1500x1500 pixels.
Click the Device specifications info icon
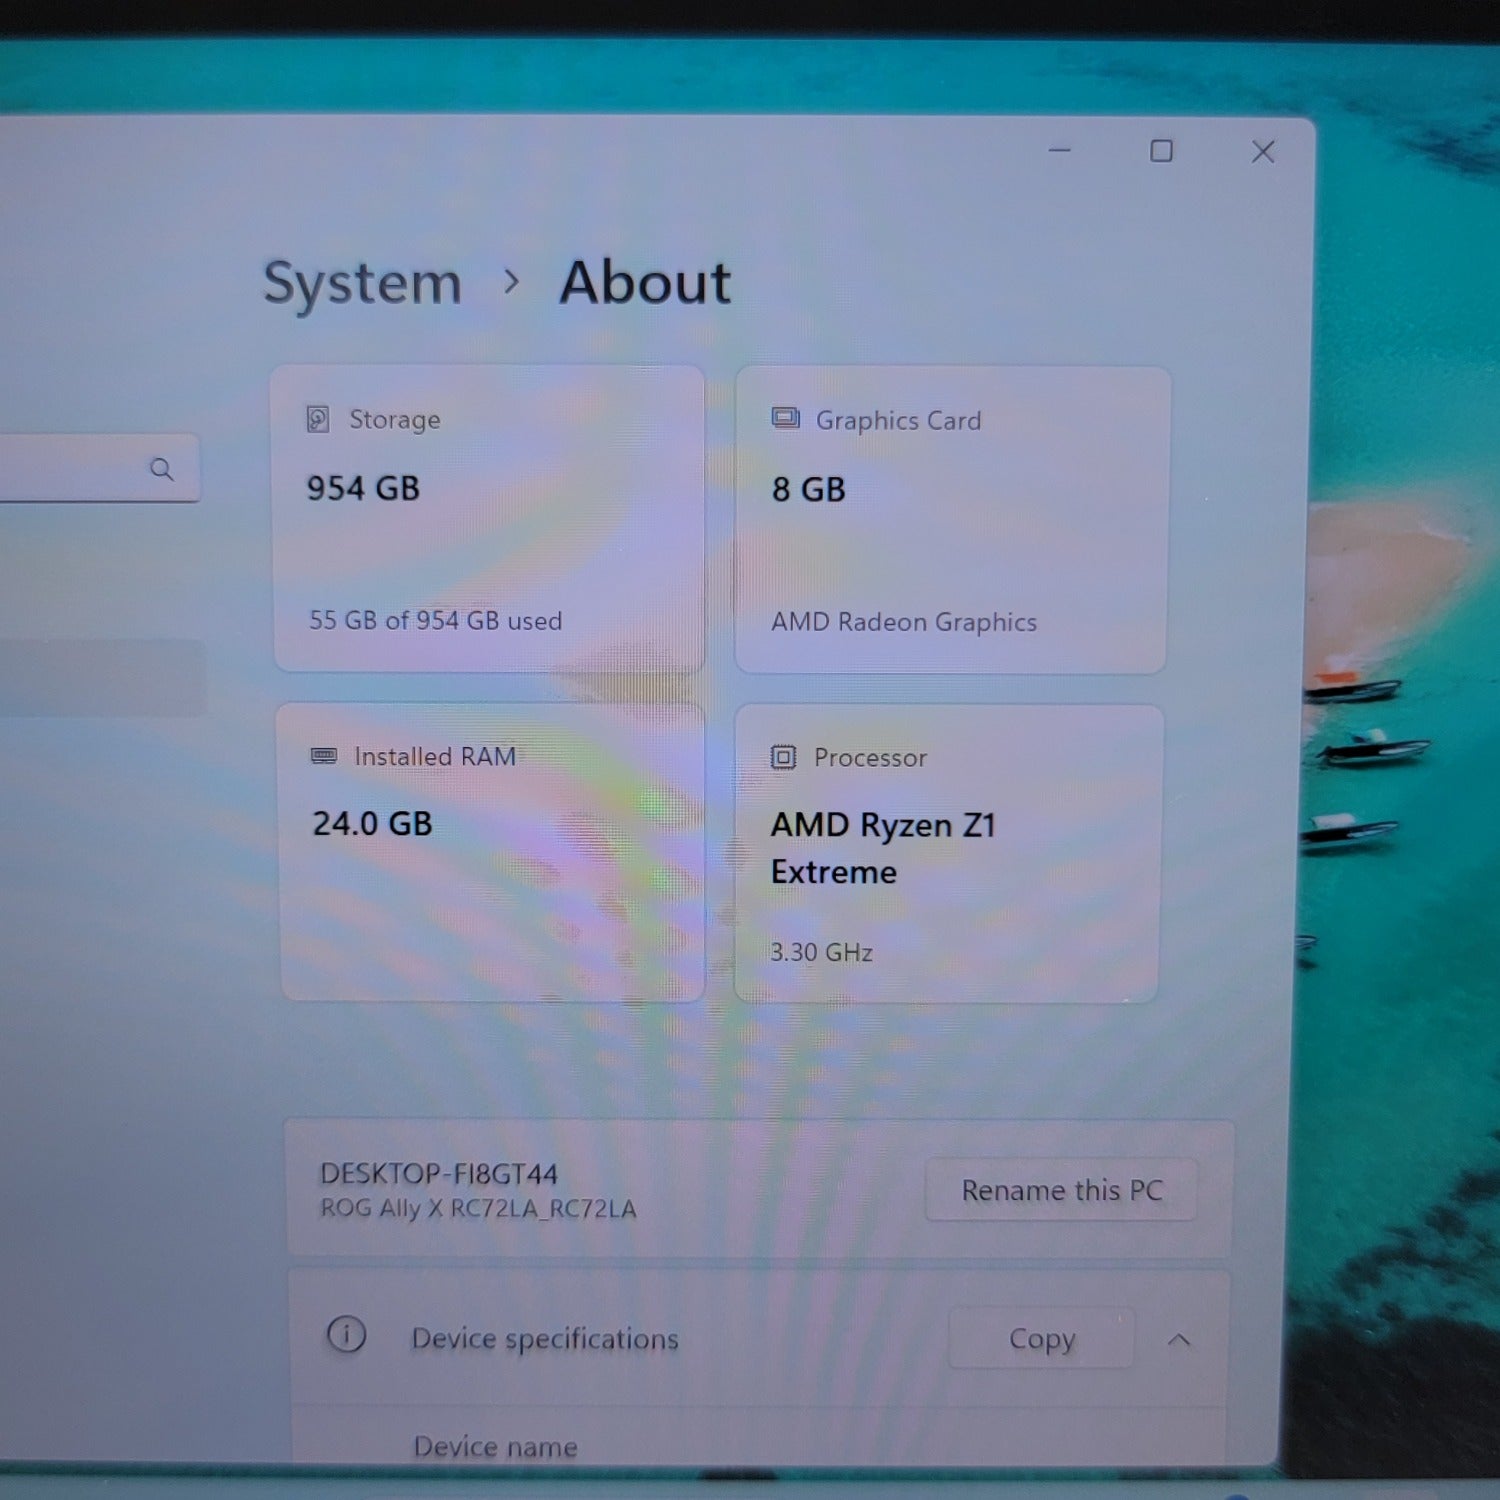346,1335
